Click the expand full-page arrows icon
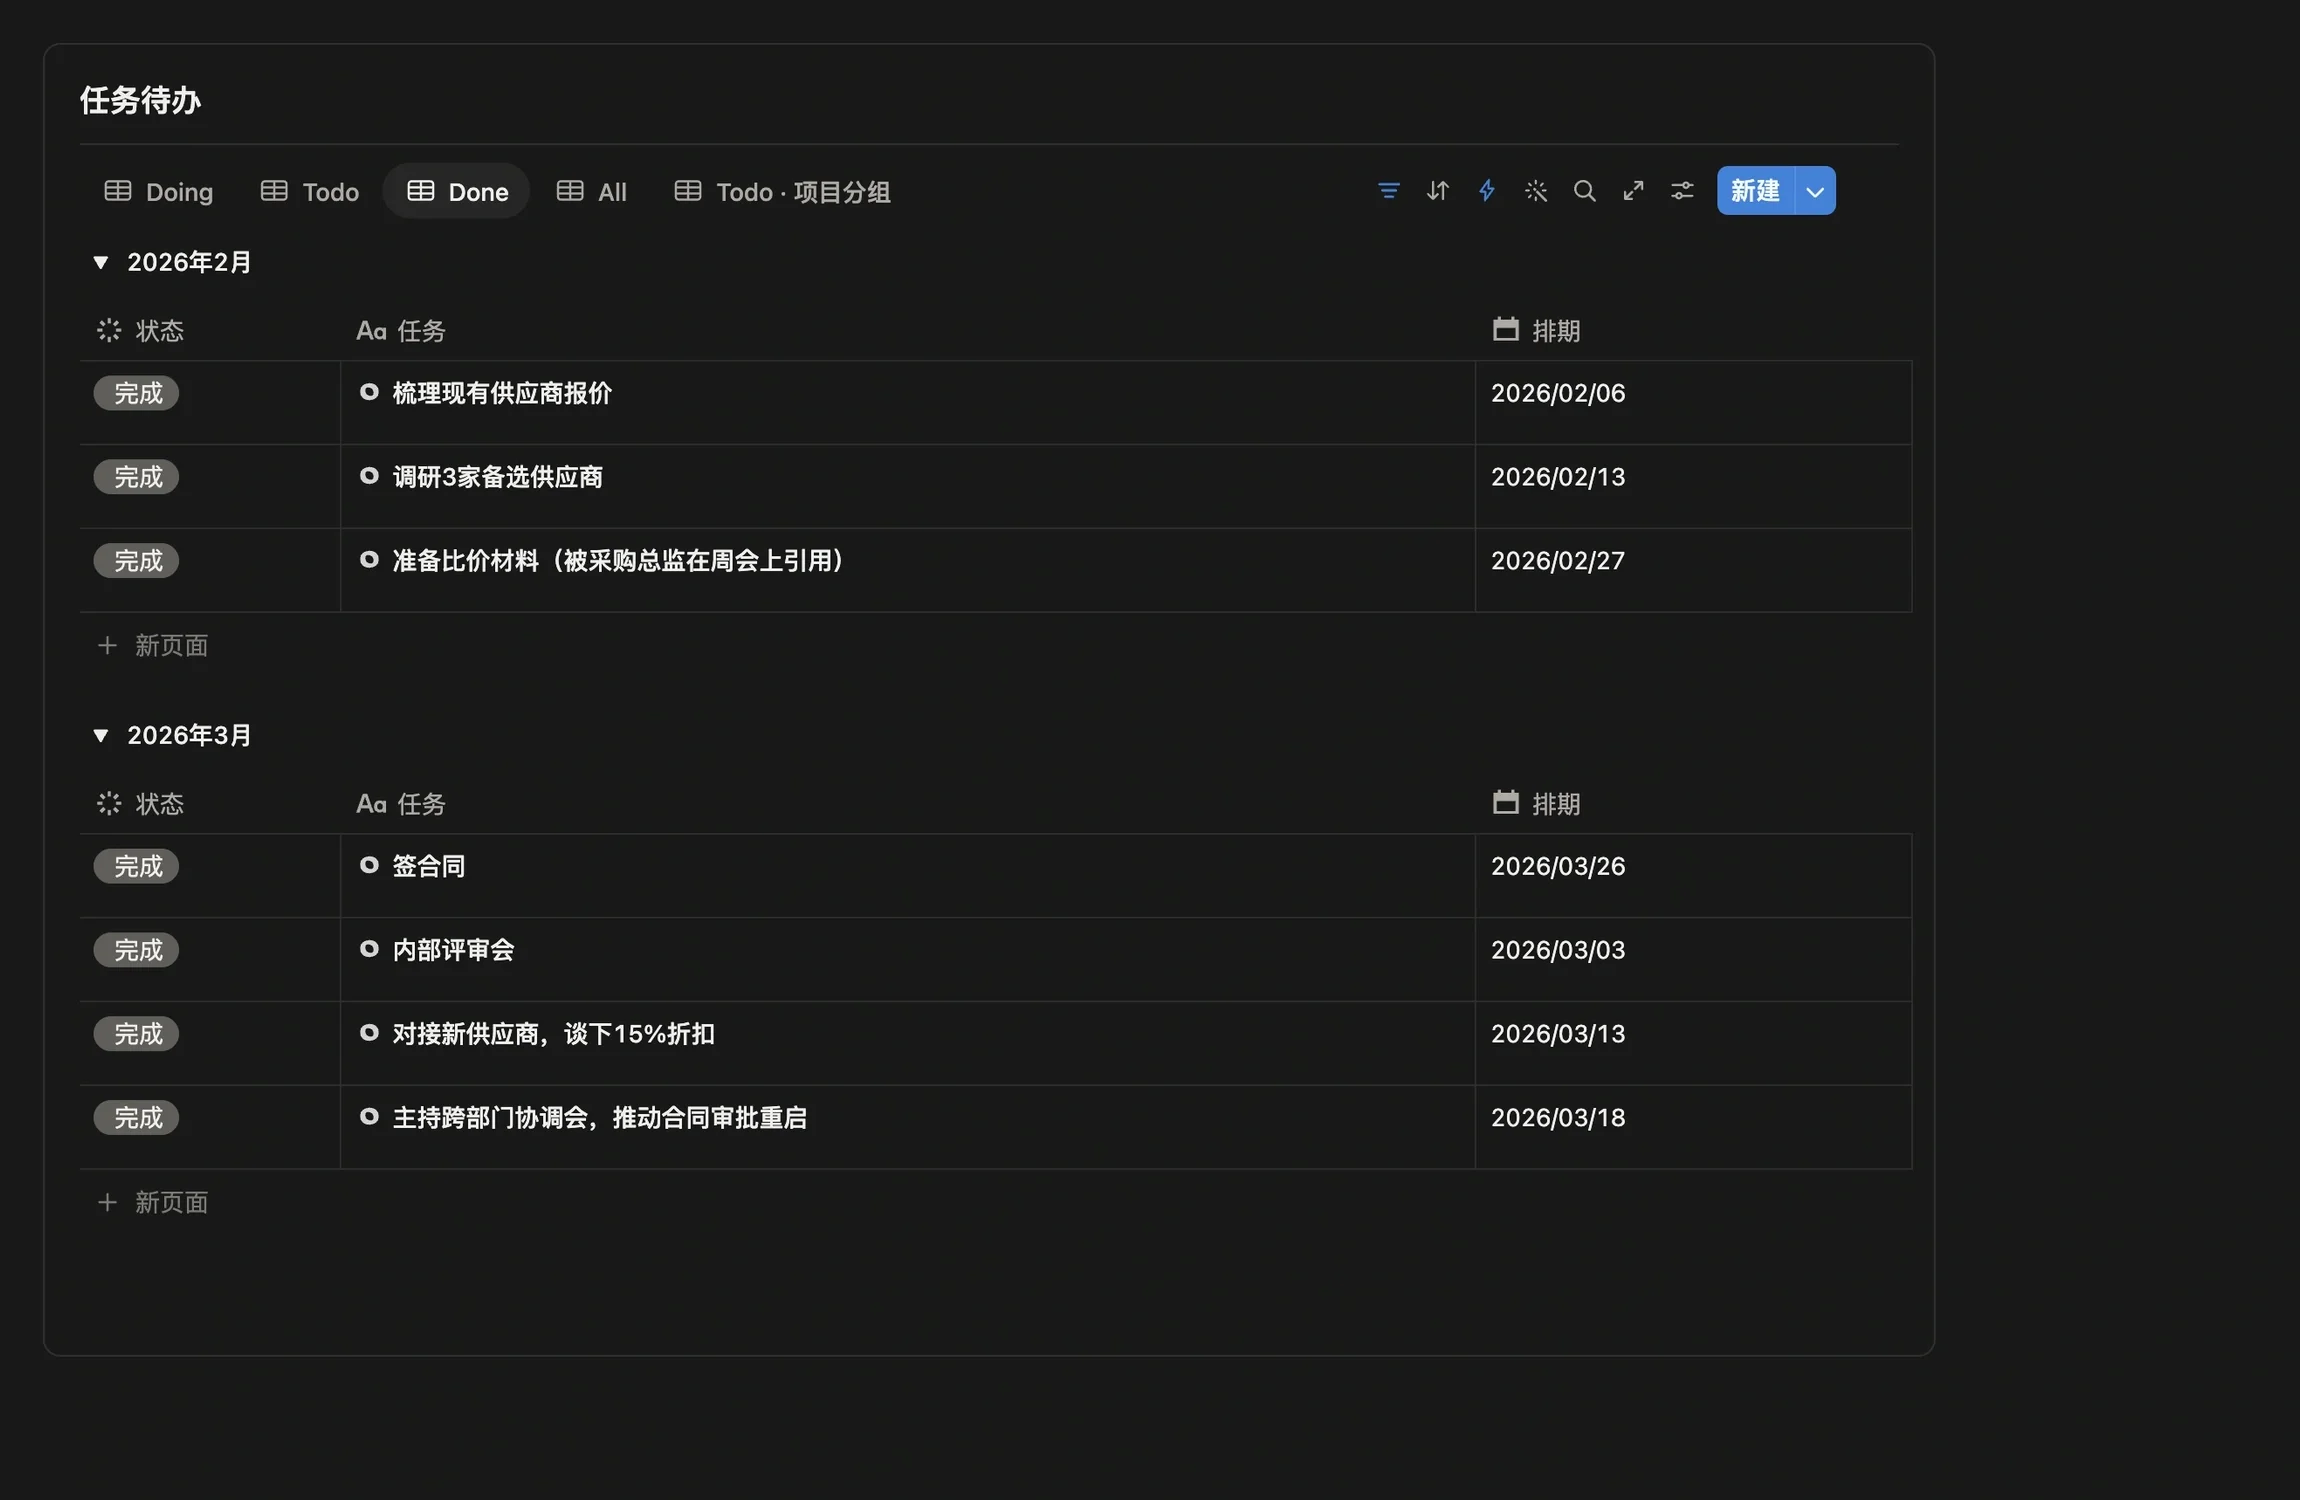The image size is (2300, 1500). pos(1633,191)
